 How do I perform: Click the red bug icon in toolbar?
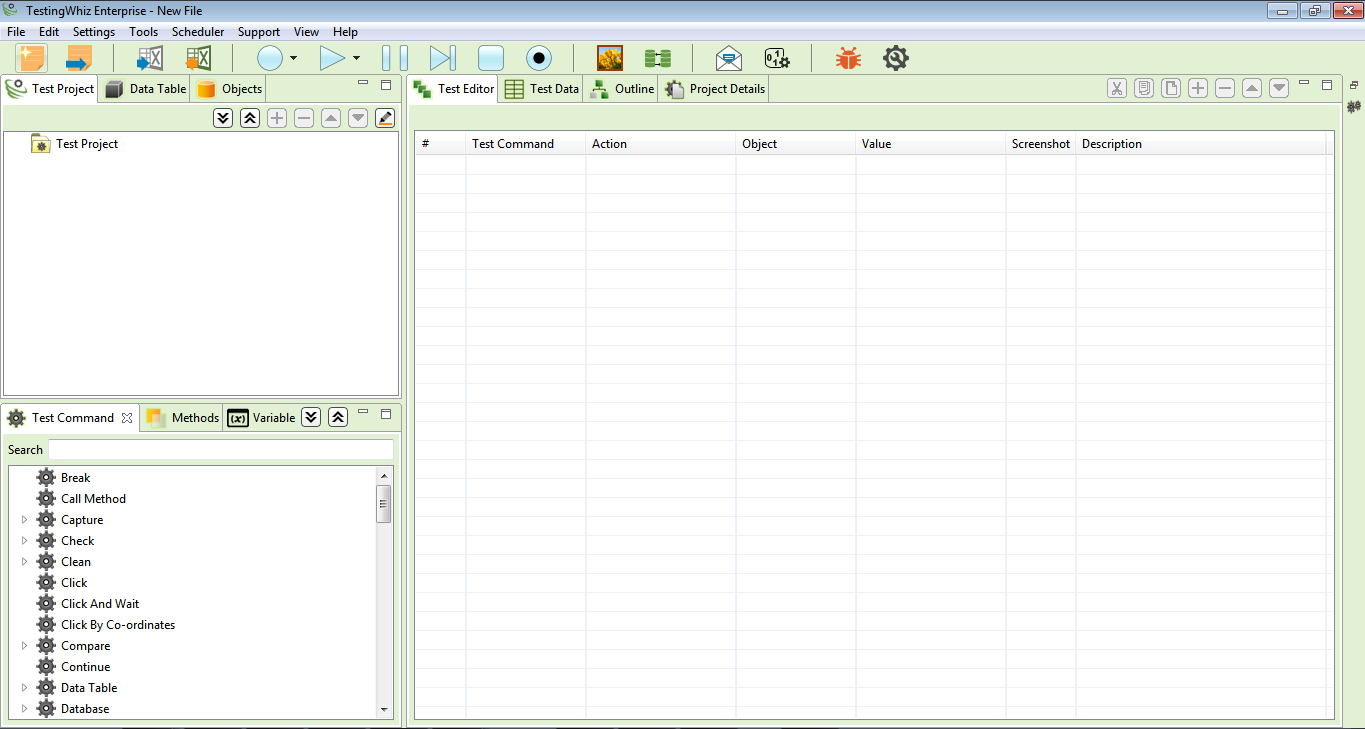click(848, 58)
